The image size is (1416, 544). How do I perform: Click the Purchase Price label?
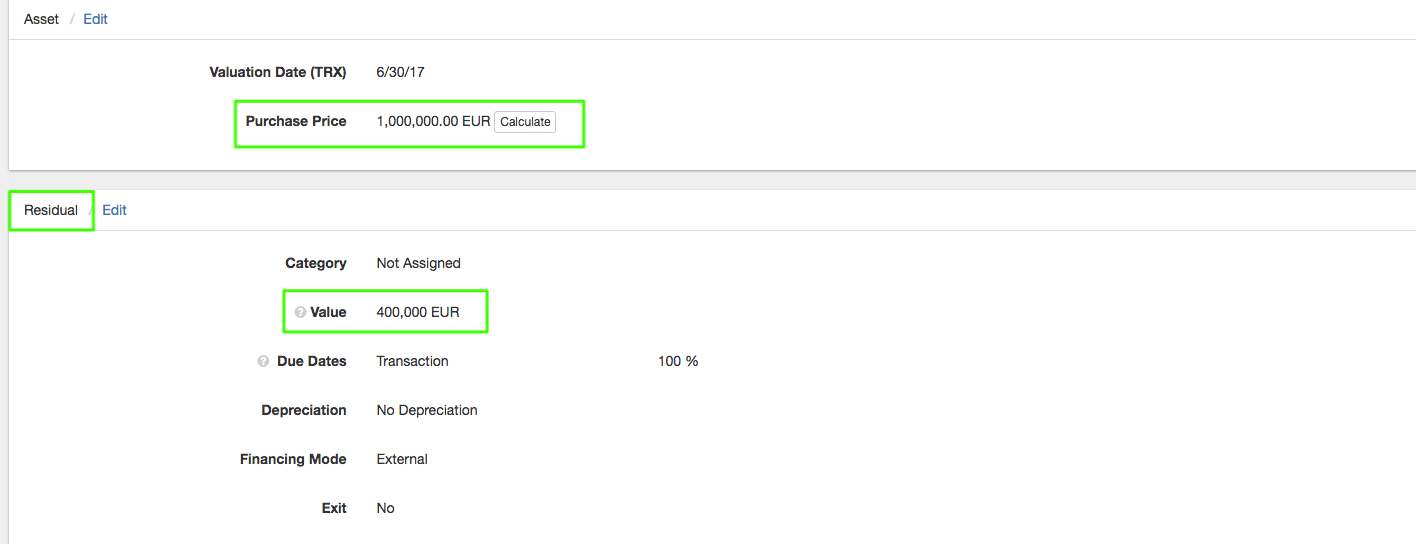pyautogui.click(x=296, y=121)
